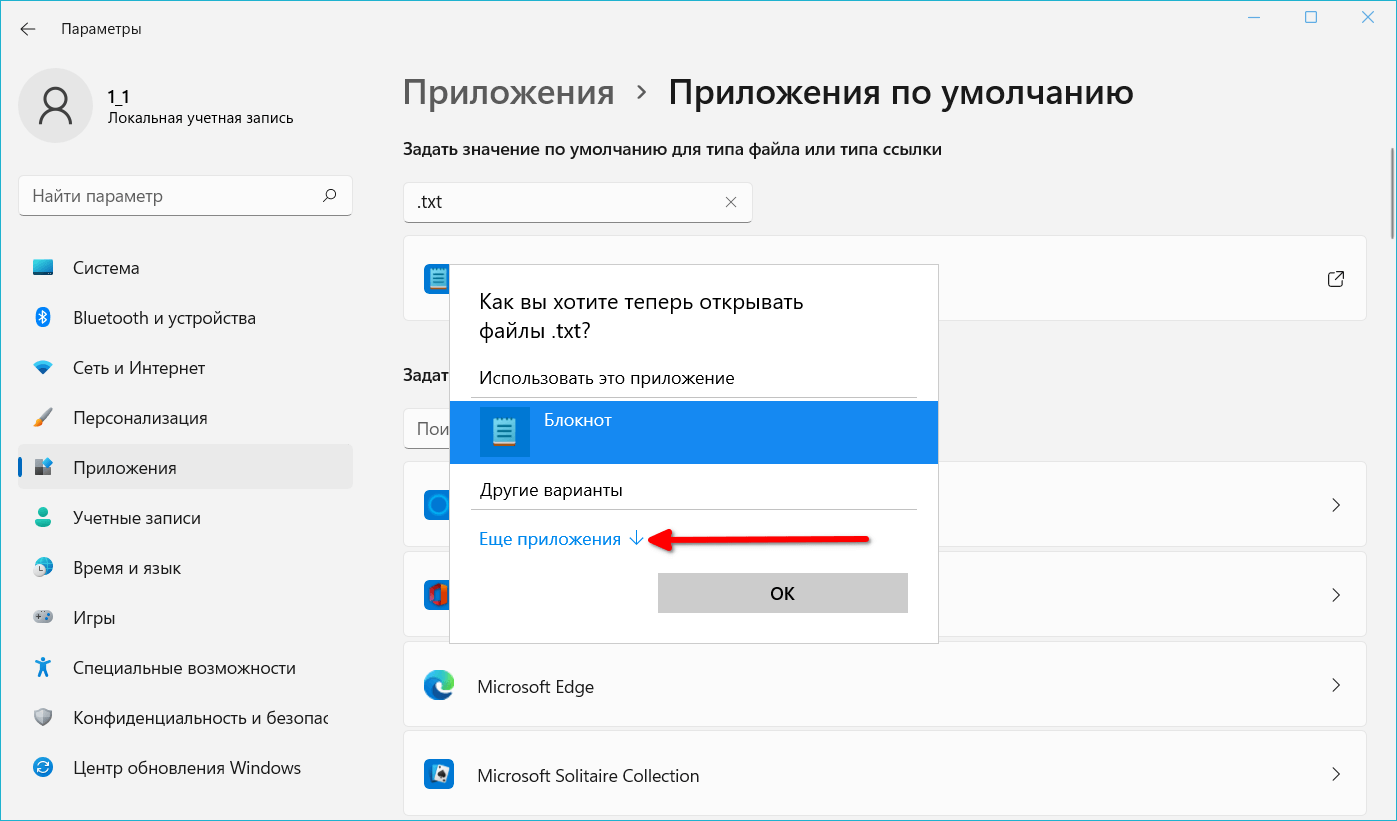
Task: Click the search magnifier in Найти параметр
Action: [329, 196]
